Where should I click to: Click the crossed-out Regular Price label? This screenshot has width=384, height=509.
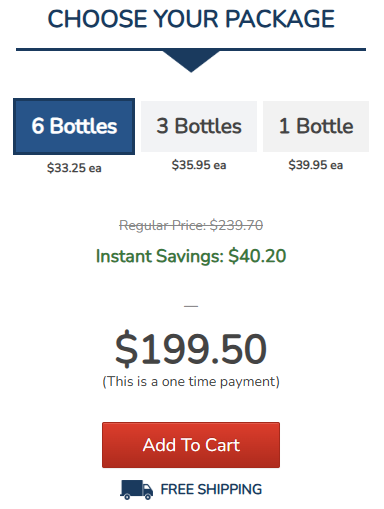point(163,226)
